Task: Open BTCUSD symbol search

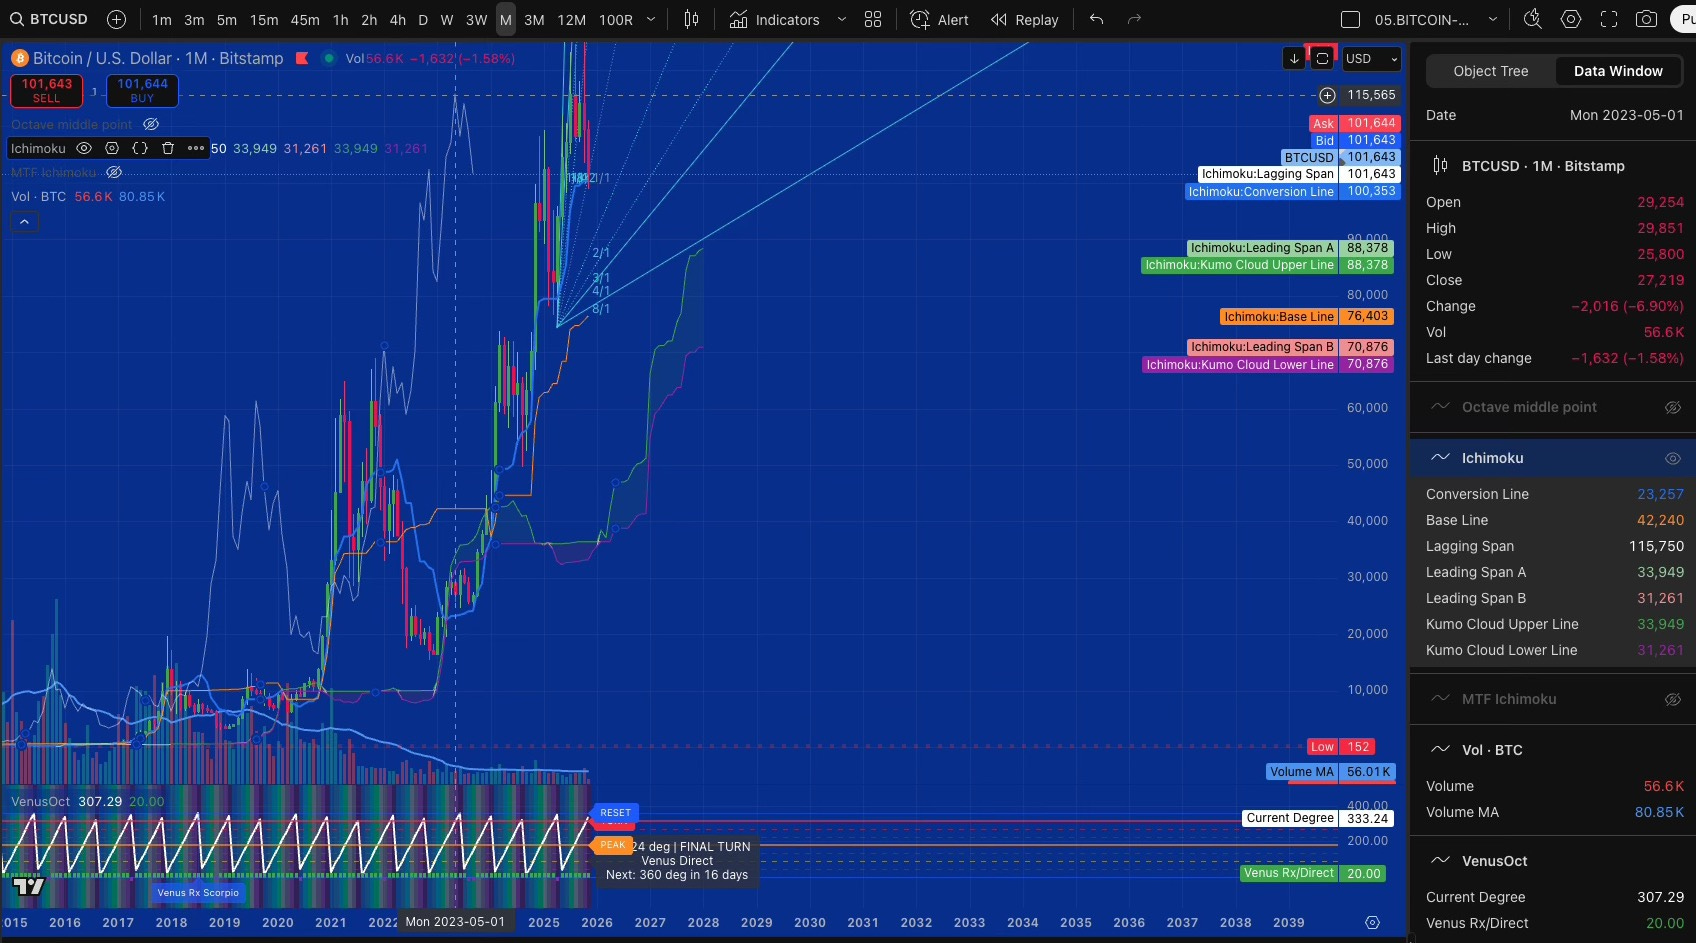Action: [x=49, y=19]
